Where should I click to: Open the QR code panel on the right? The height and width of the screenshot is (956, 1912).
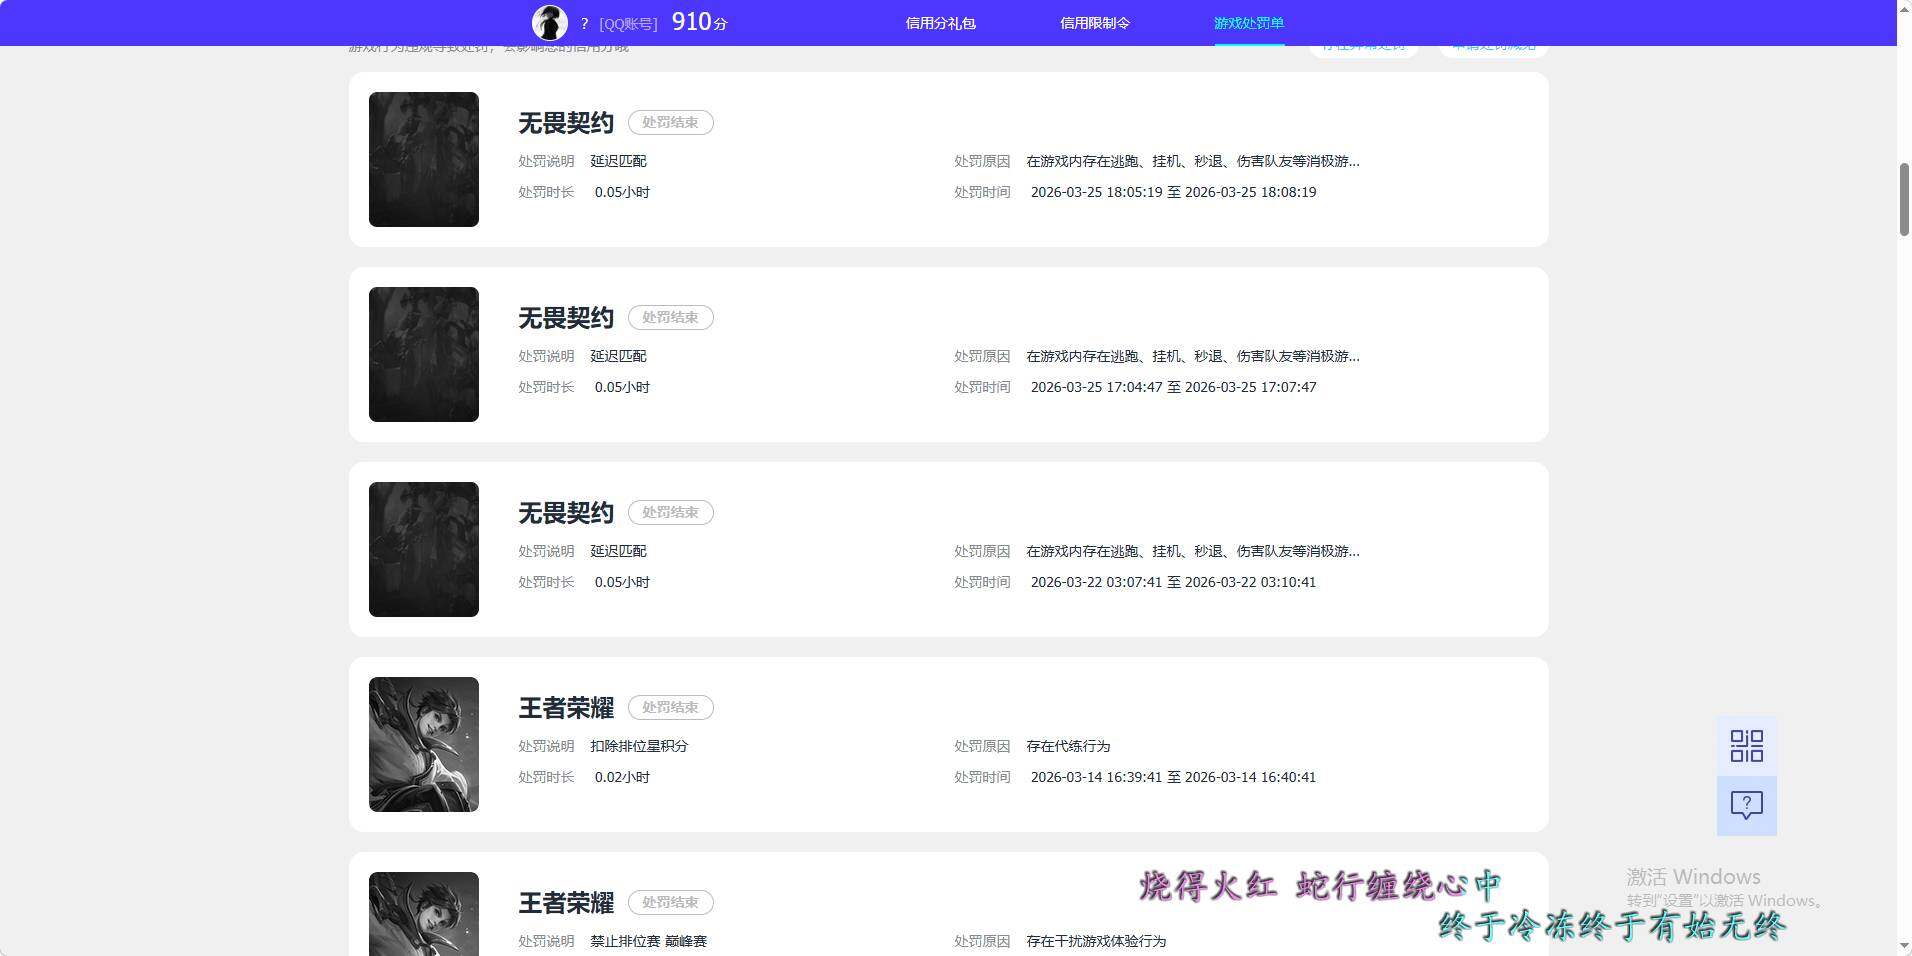(1746, 745)
